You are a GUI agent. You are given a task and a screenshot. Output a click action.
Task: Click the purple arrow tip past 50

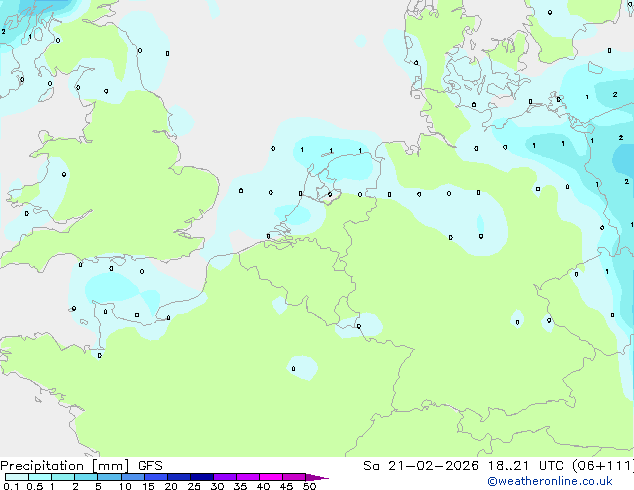point(317,477)
